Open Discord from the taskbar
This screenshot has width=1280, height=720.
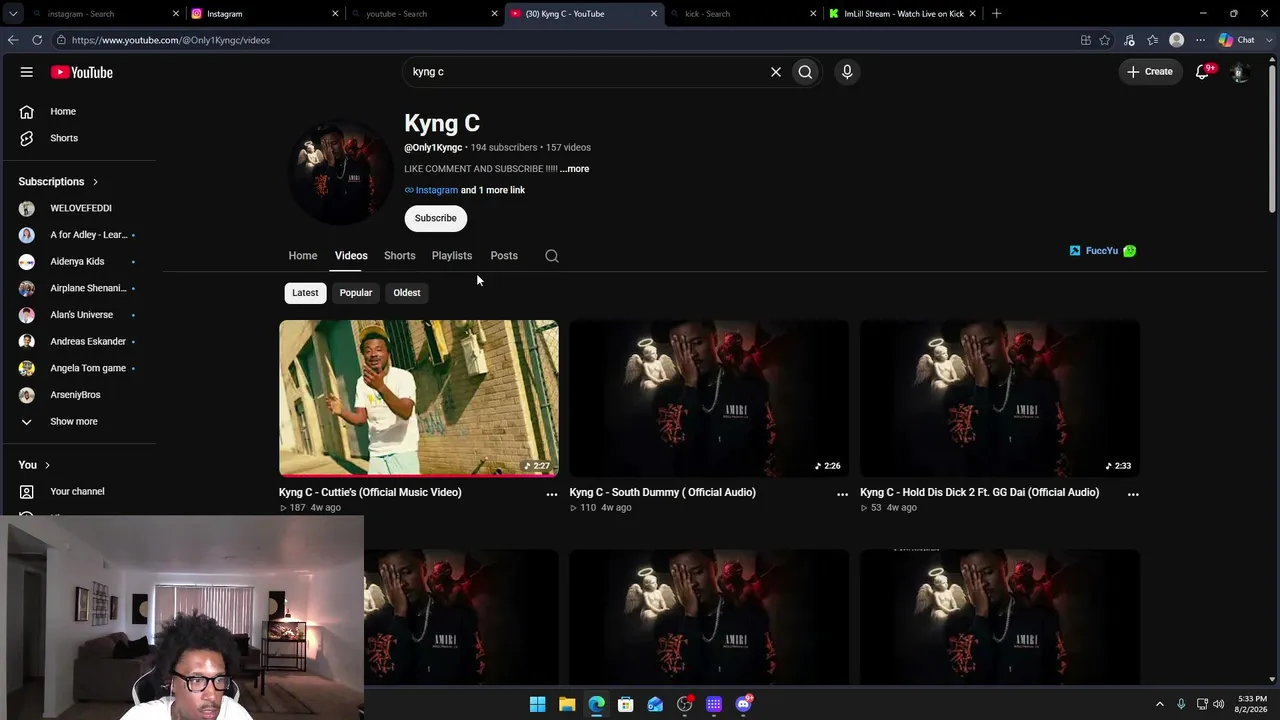coord(743,704)
